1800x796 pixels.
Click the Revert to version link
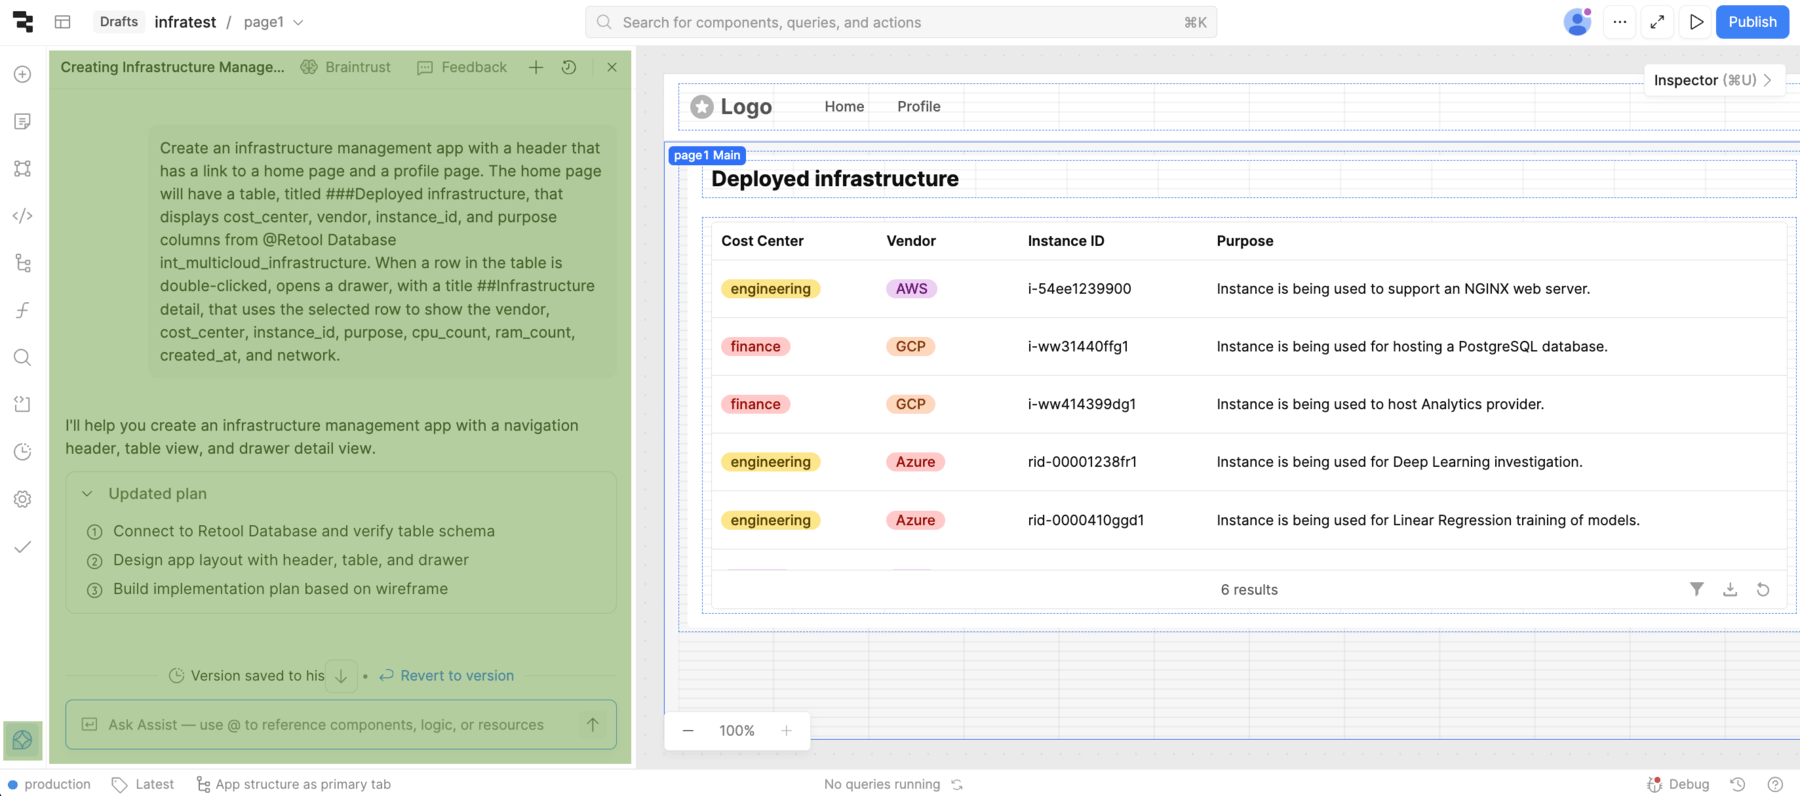[x=456, y=676]
